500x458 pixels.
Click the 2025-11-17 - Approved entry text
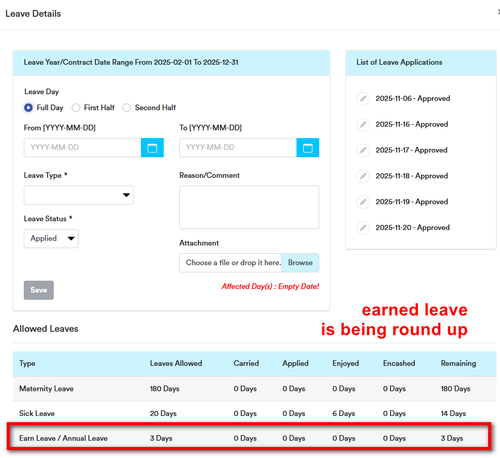pyautogui.click(x=411, y=150)
